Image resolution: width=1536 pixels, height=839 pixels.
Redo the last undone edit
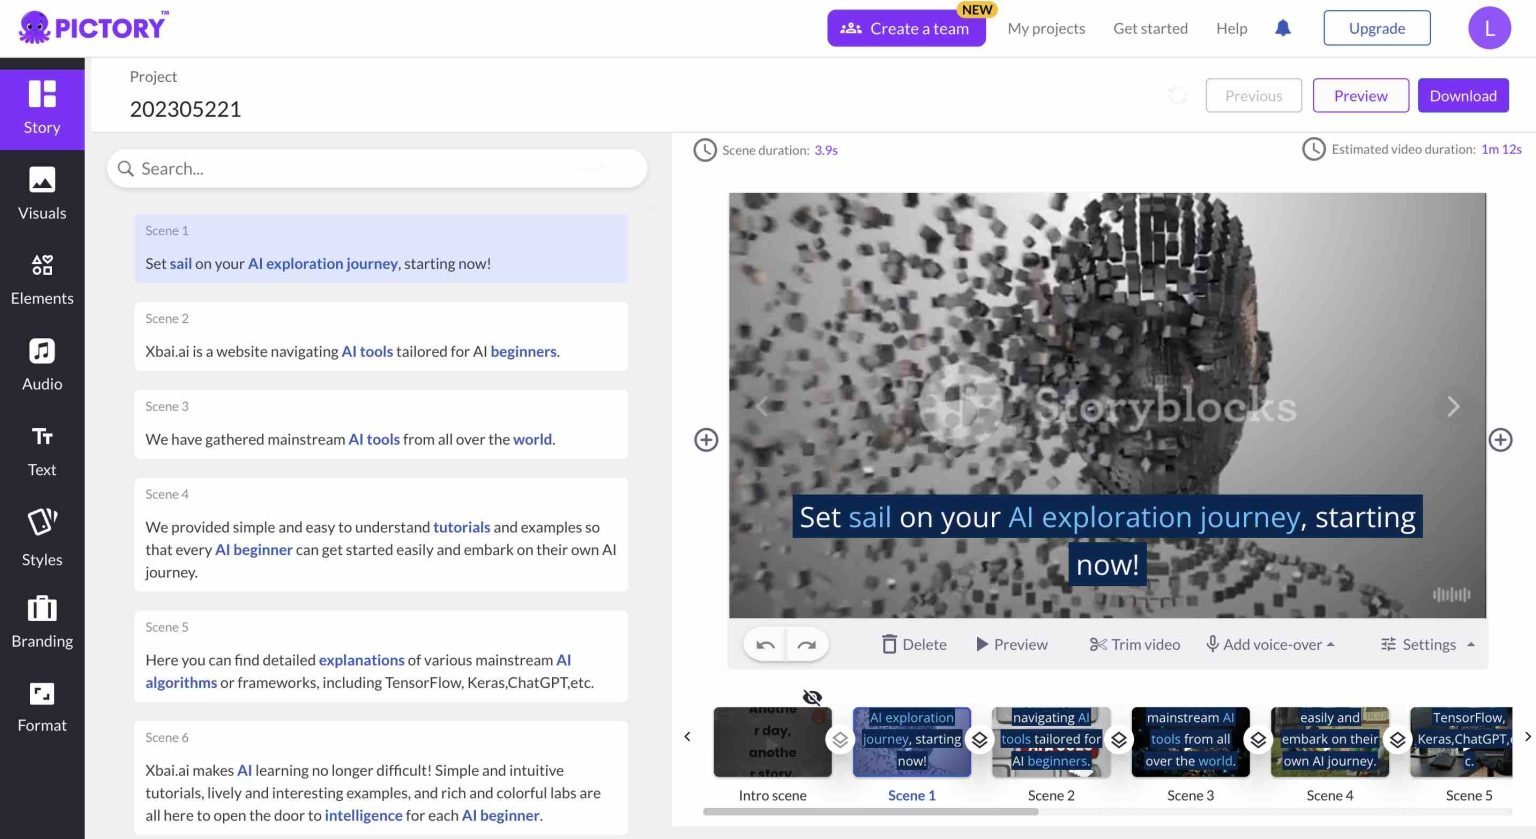tap(807, 645)
